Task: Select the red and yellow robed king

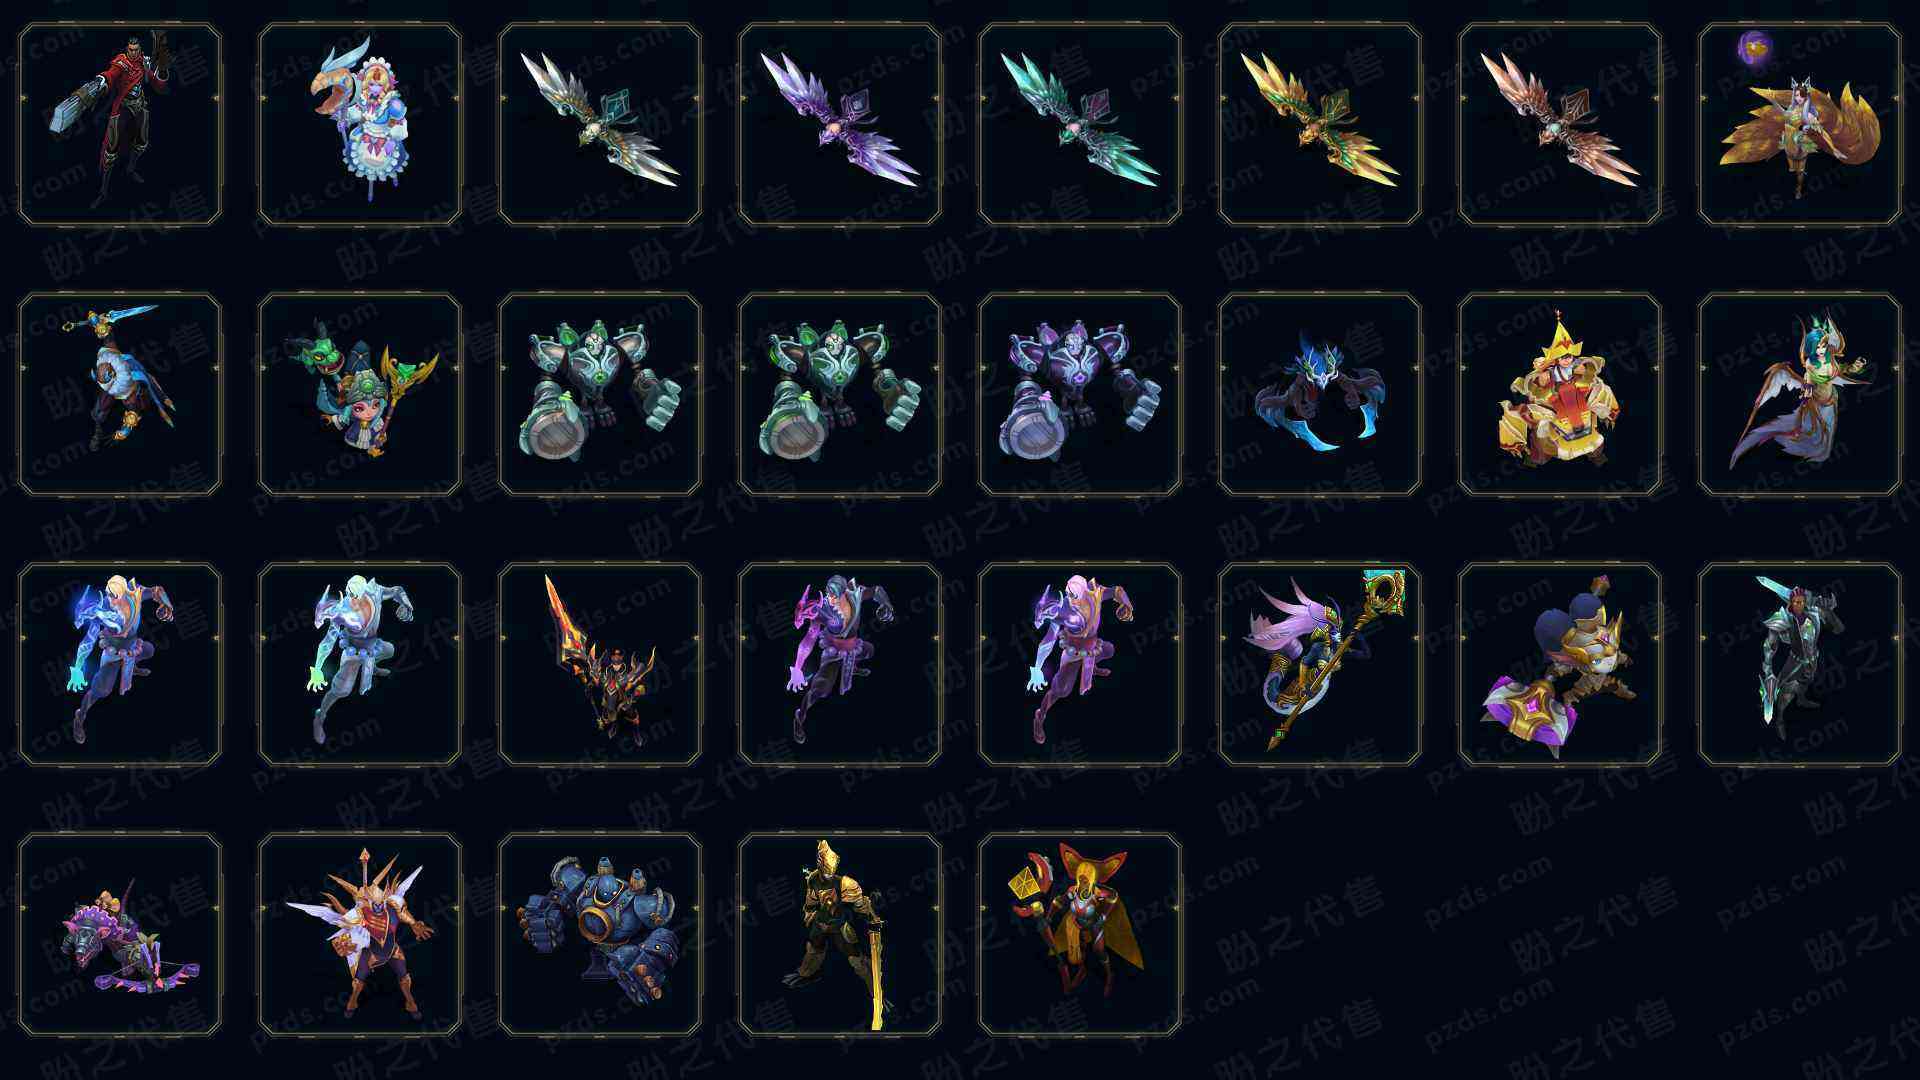Action: [1560, 394]
